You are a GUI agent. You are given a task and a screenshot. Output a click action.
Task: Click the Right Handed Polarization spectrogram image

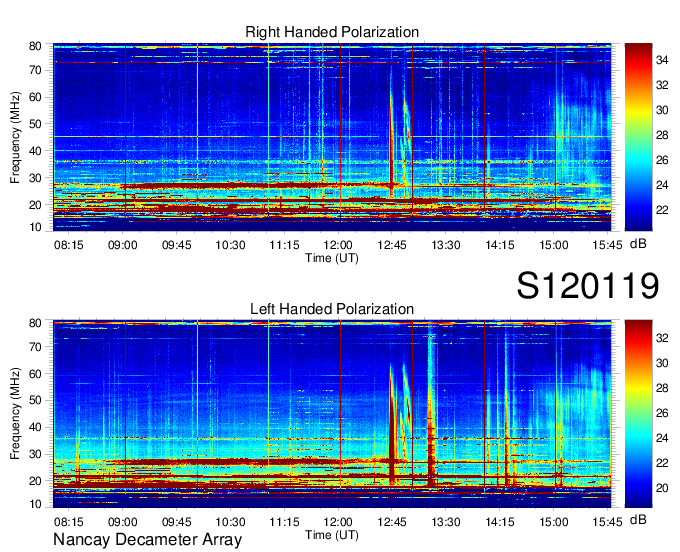pyautogui.click(x=332, y=137)
